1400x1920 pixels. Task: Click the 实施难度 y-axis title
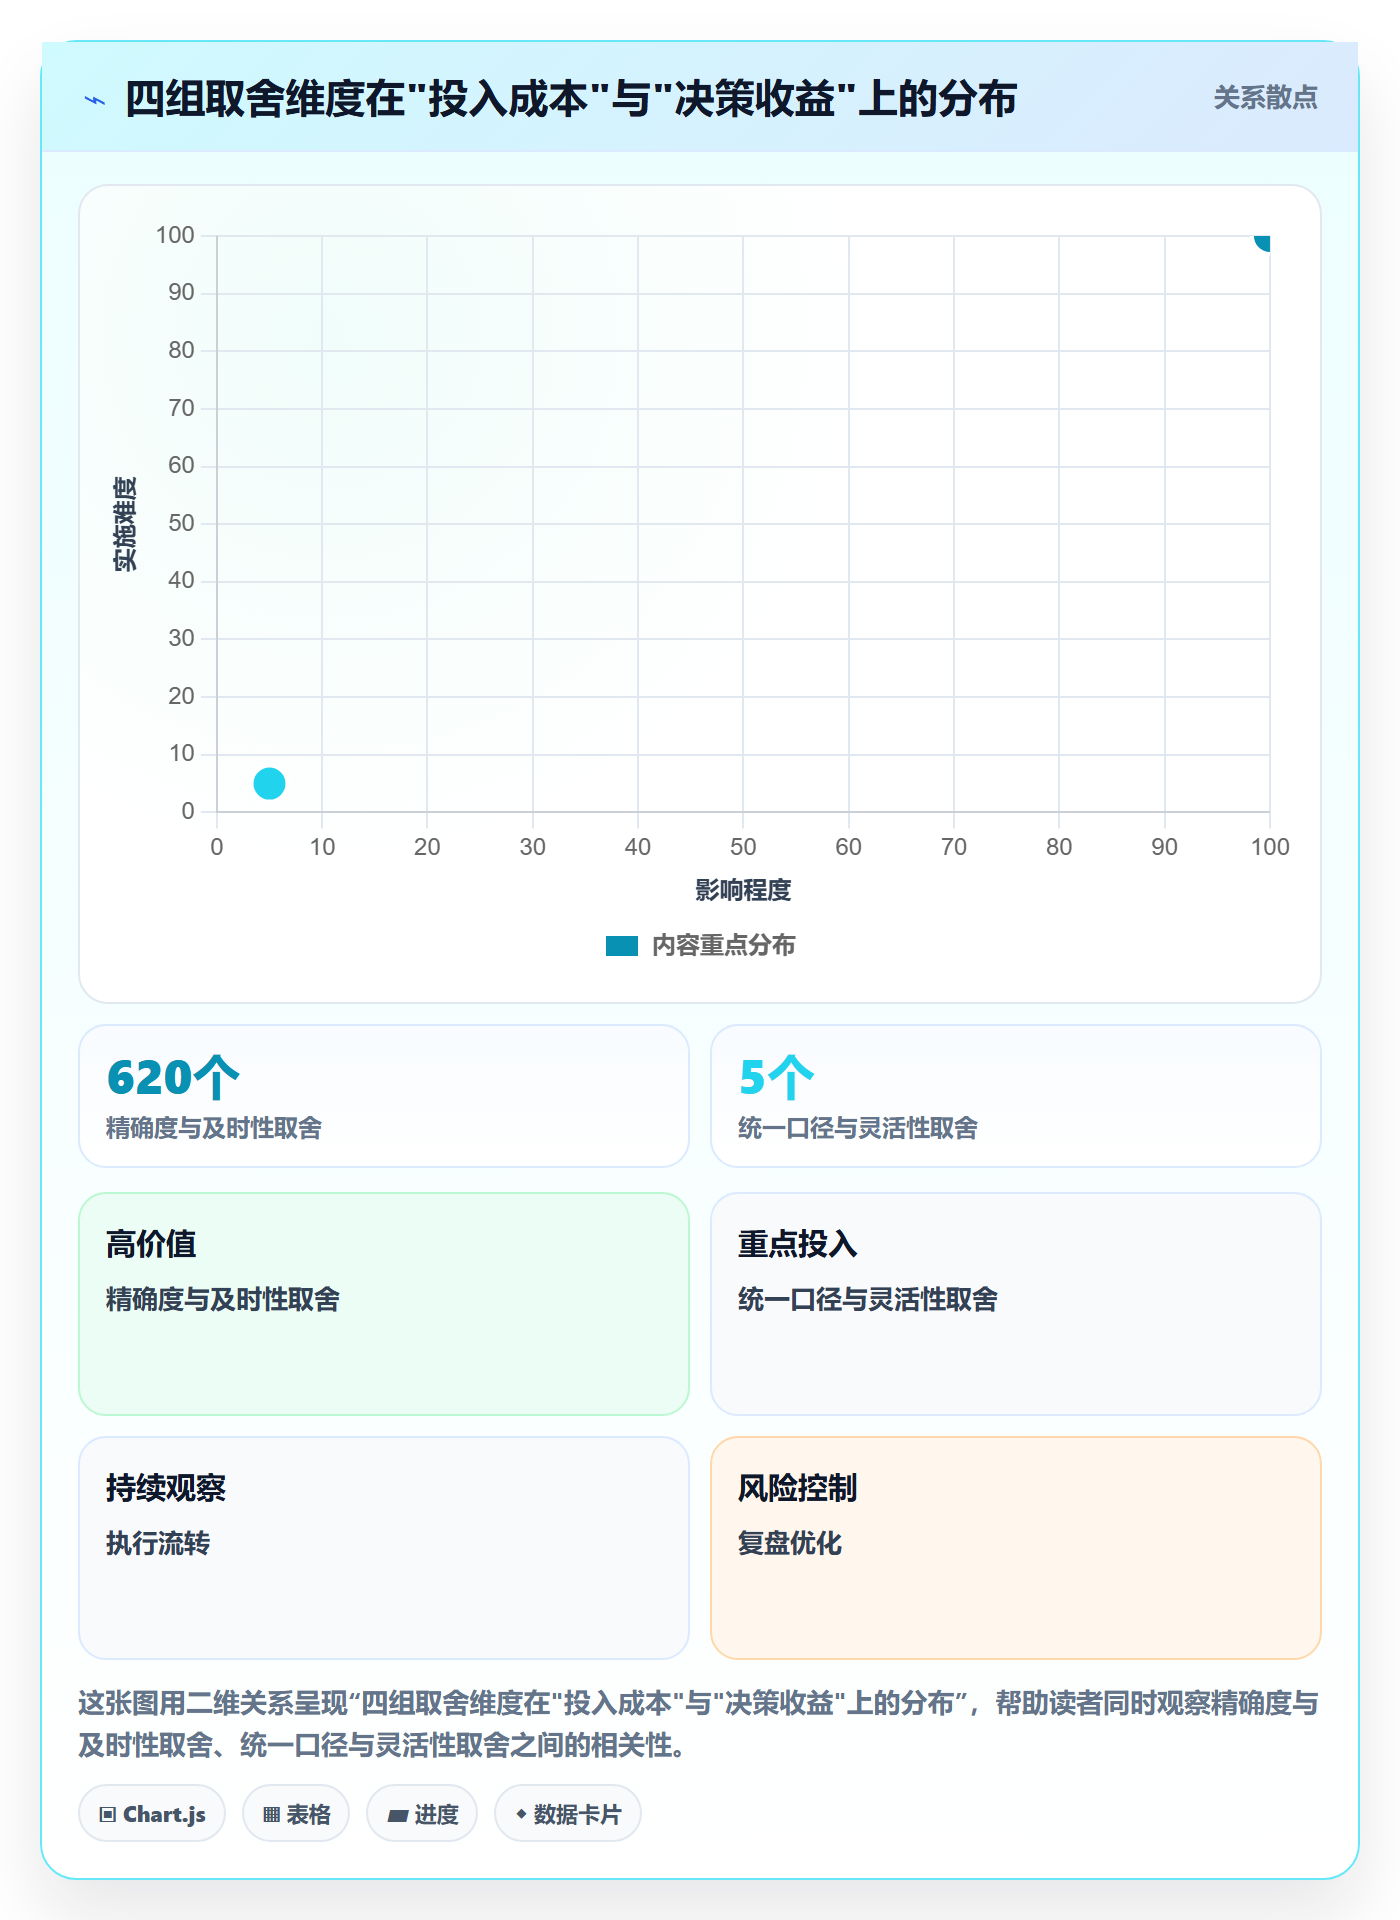point(125,524)
